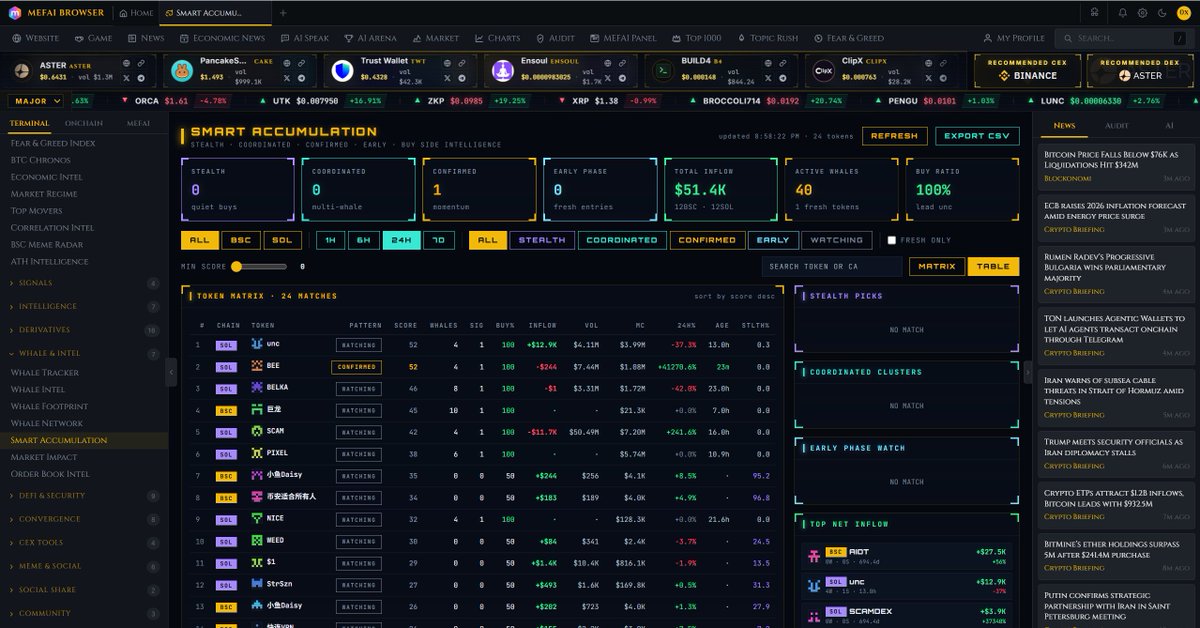Screen dimensions: 1200x628
Task: Click the Search Token or CA field
Action: pyautogui.click(x=830, y=267)
